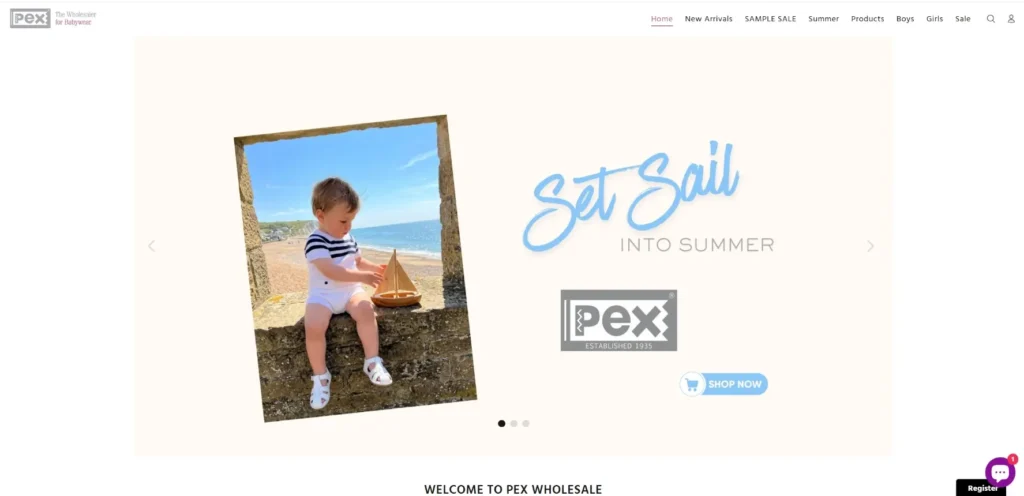Image resolution: width=1024 pixels, height=496 pixels.
Task: Click the shopping cart Shop Now icon
Action: click(692, 384)
